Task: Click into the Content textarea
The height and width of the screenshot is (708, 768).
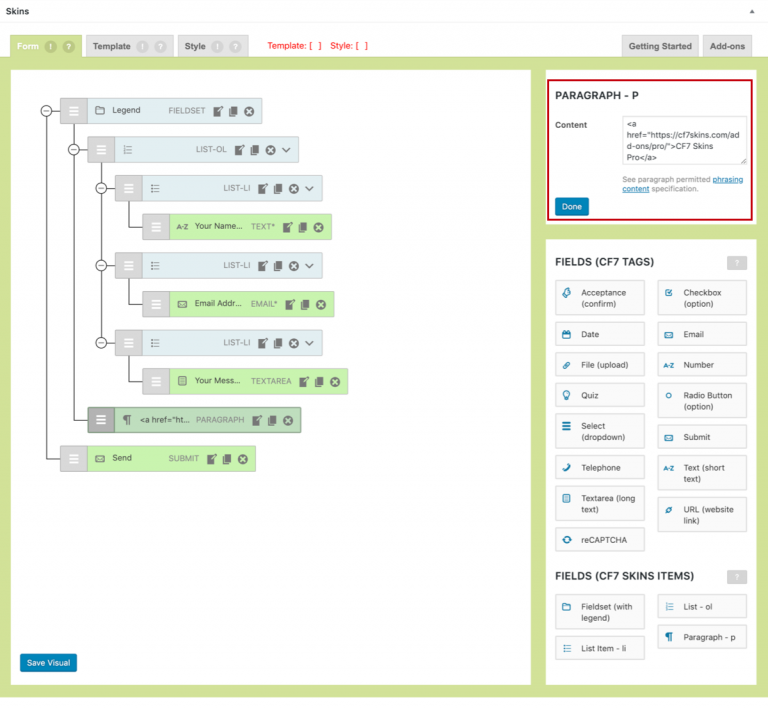Action: point(683,140)
